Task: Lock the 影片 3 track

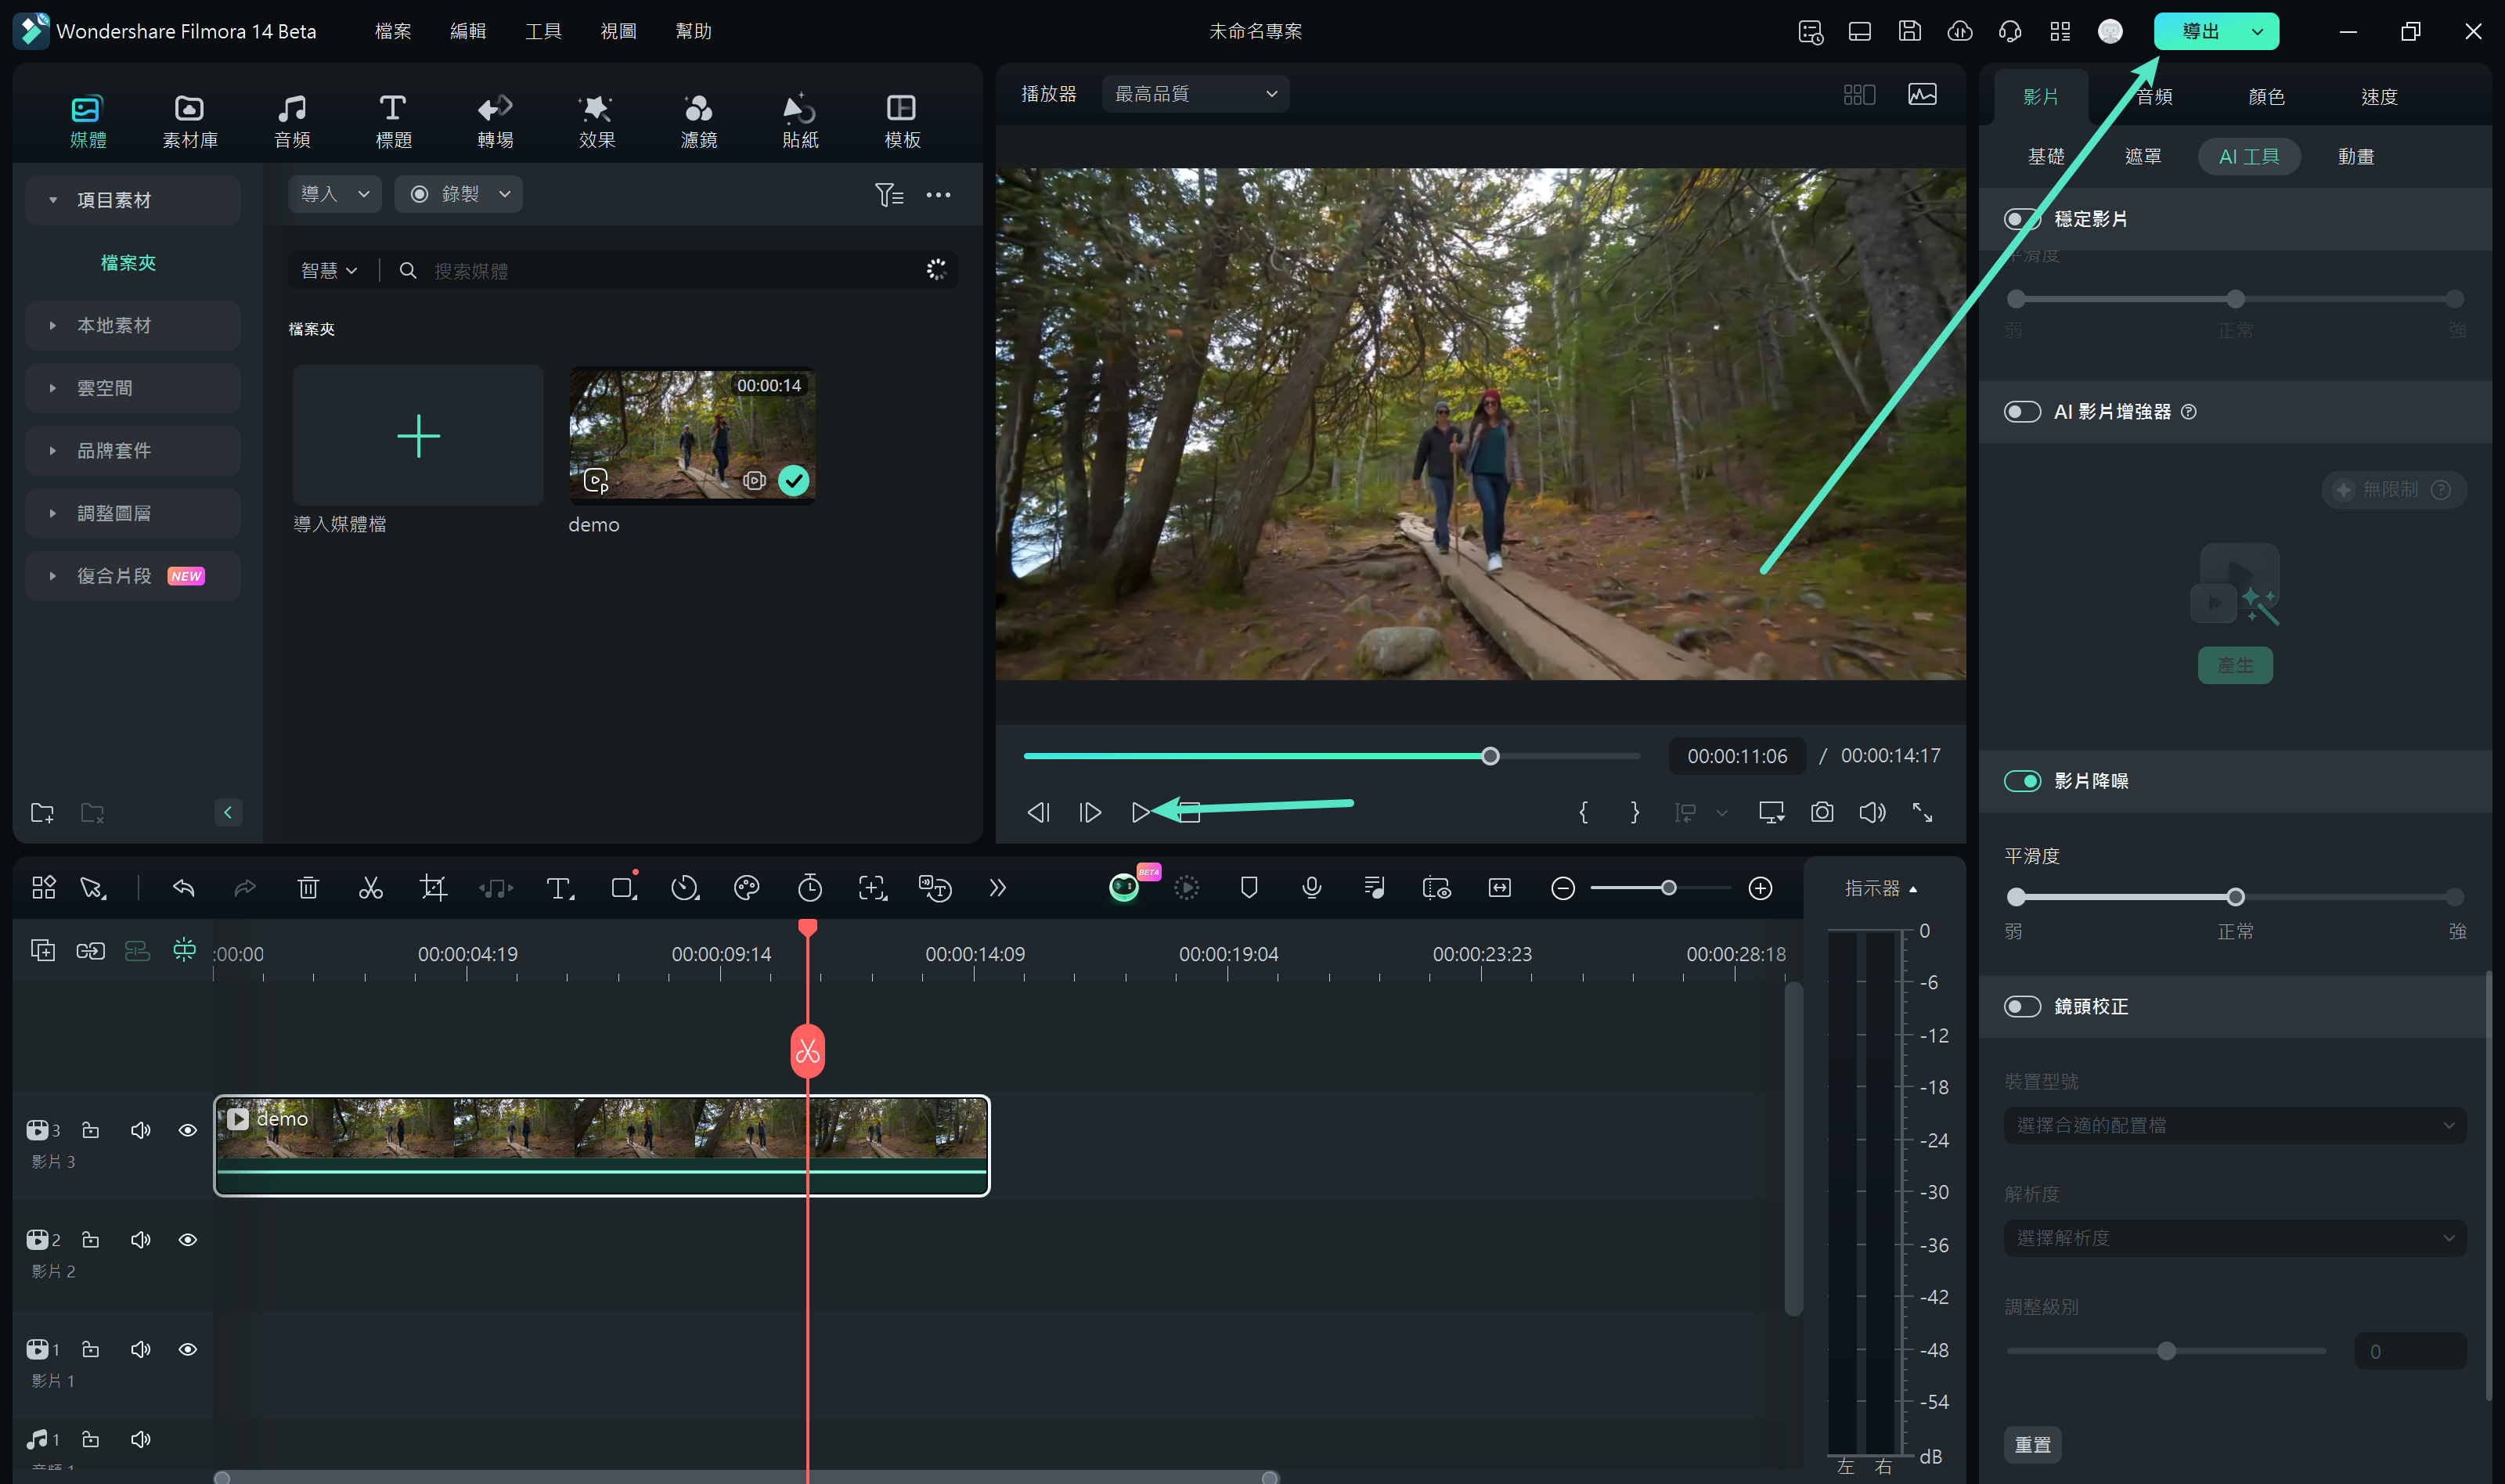Action: [90, 1130]
